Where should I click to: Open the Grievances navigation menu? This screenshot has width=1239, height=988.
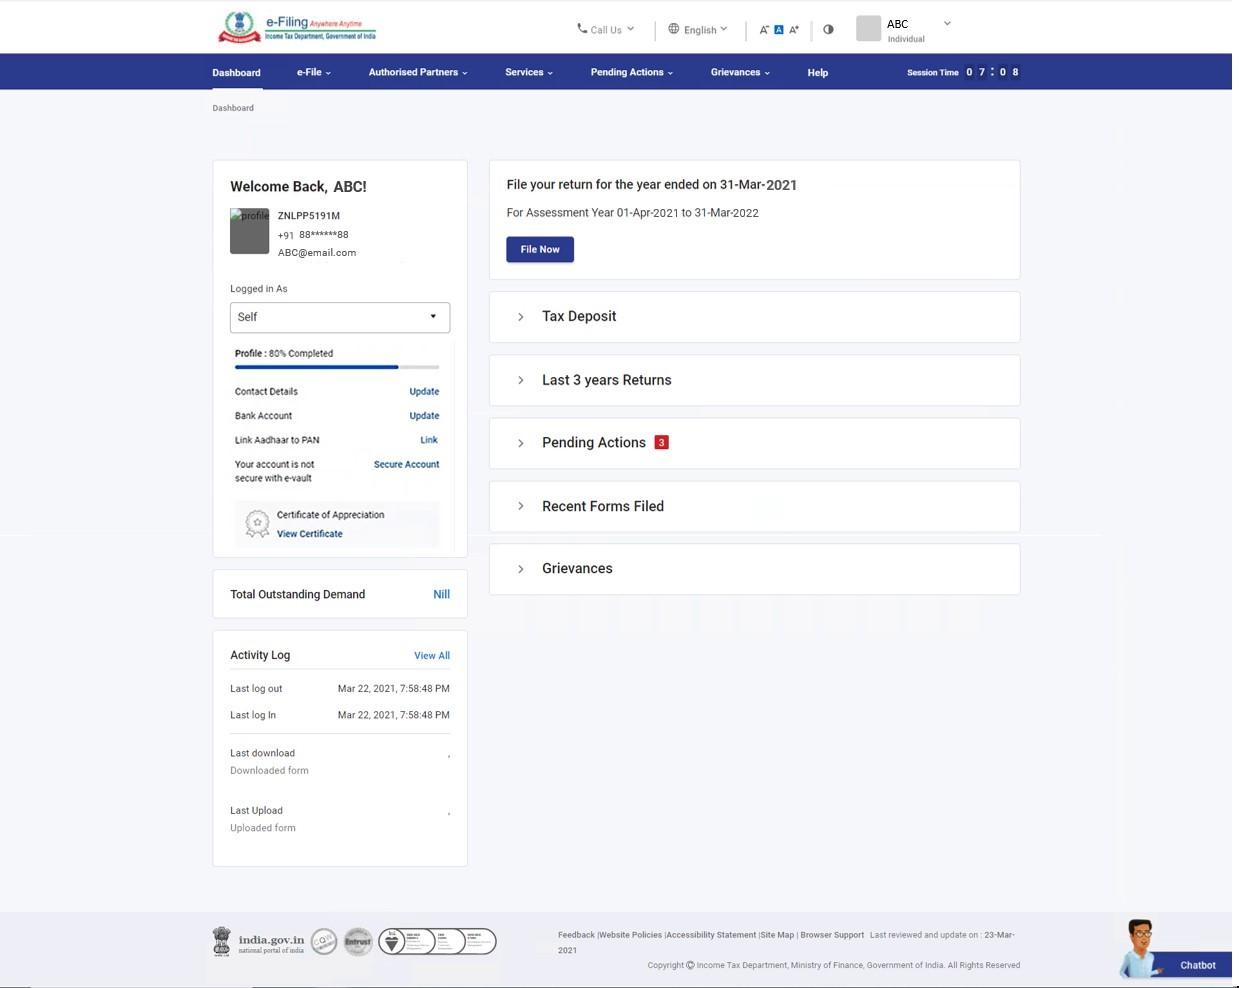739,71
